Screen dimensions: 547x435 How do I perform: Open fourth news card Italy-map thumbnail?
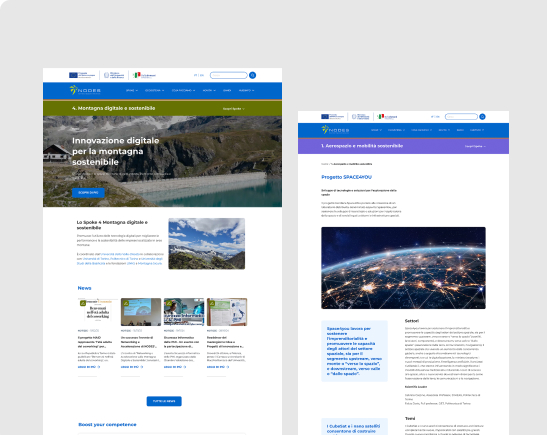(x=227, y=312)
